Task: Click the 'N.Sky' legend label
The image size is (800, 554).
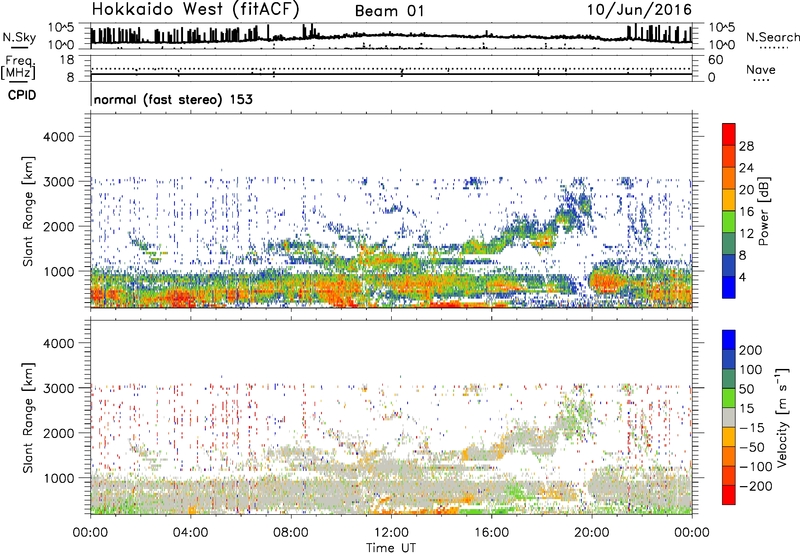Action: coord(19,37)
